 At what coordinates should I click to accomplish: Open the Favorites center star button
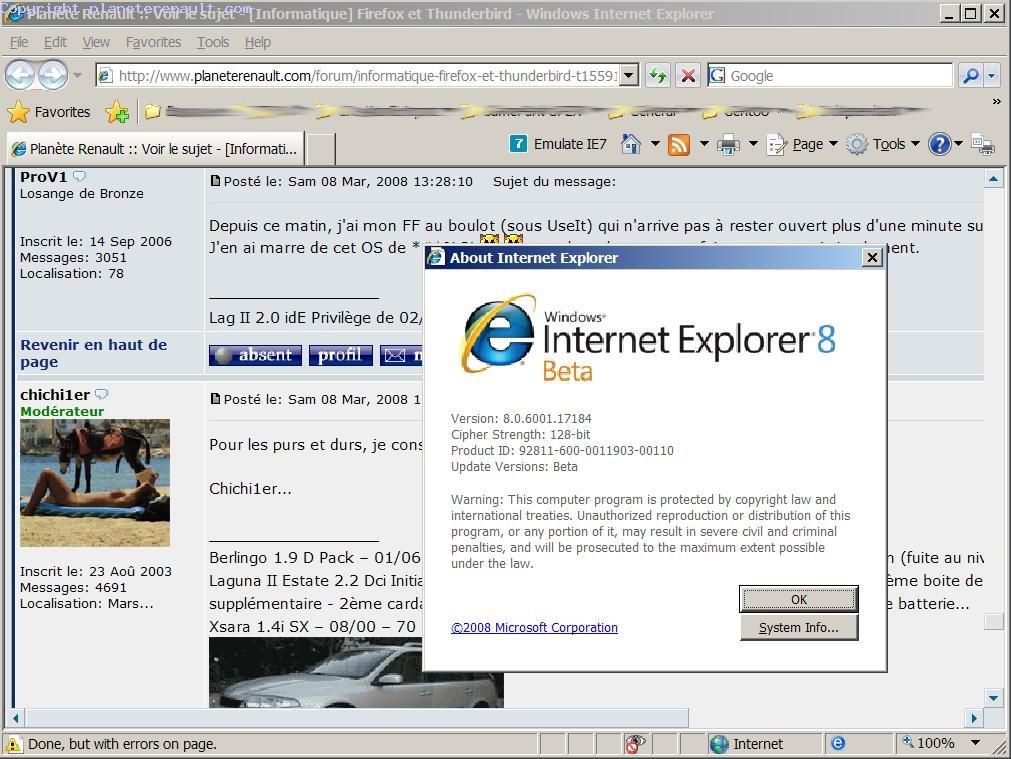pyautogui.click(x=49, y=112)
